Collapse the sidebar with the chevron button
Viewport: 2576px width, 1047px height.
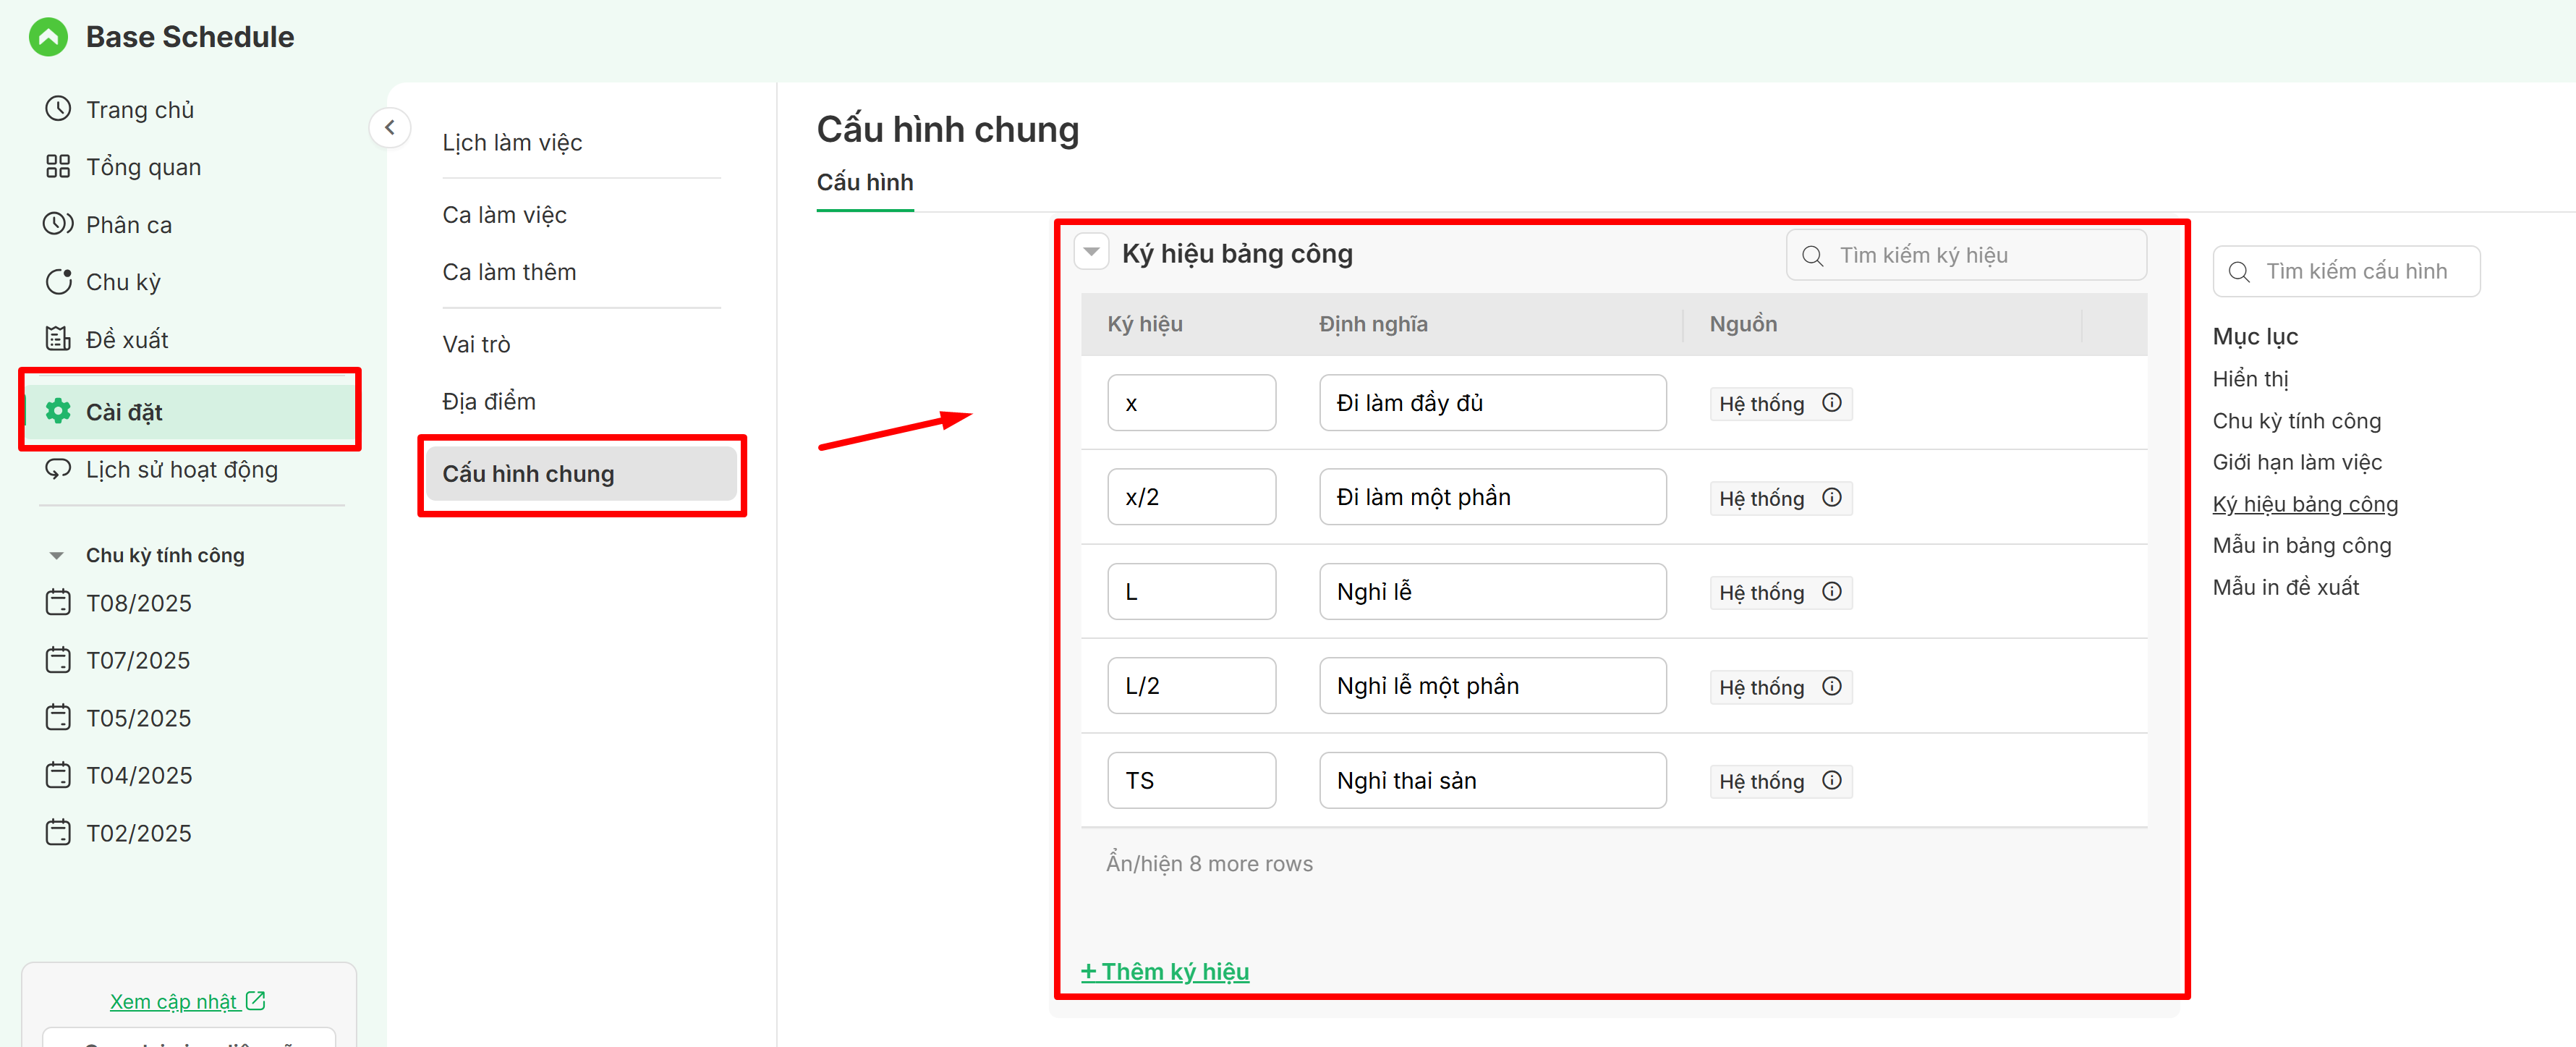[390, 128]
